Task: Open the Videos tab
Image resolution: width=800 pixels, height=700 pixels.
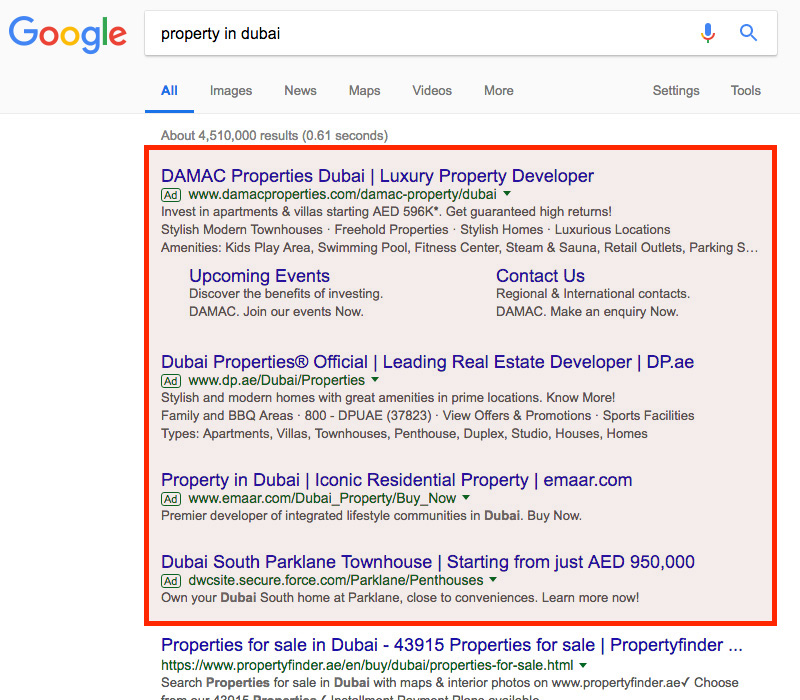Action: pyautogui.click(x=432, y=91)
